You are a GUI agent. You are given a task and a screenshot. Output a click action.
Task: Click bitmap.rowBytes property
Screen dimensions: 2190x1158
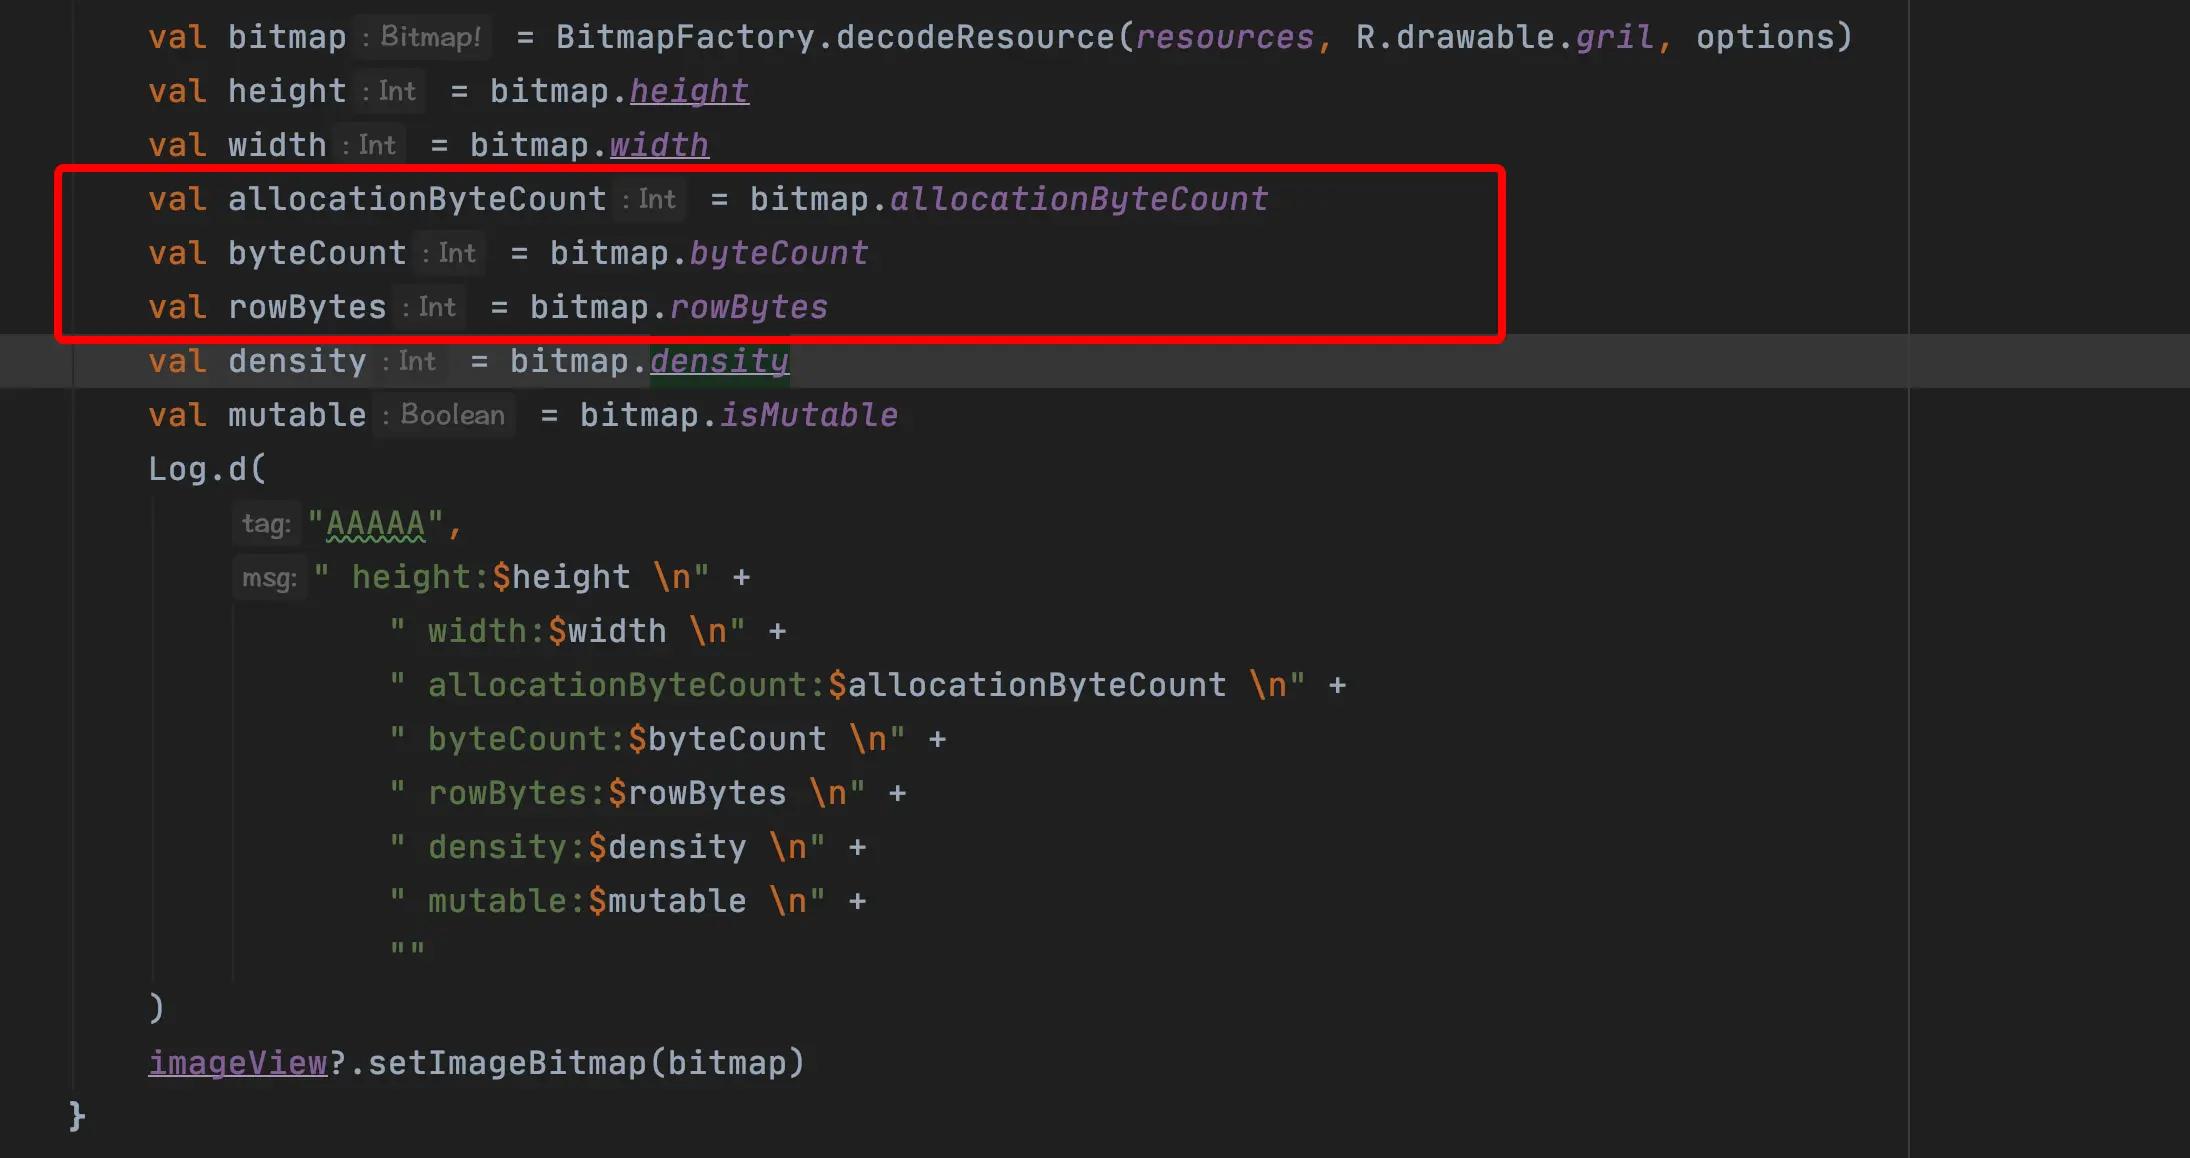pyautogui.click(x=748, y=307)
